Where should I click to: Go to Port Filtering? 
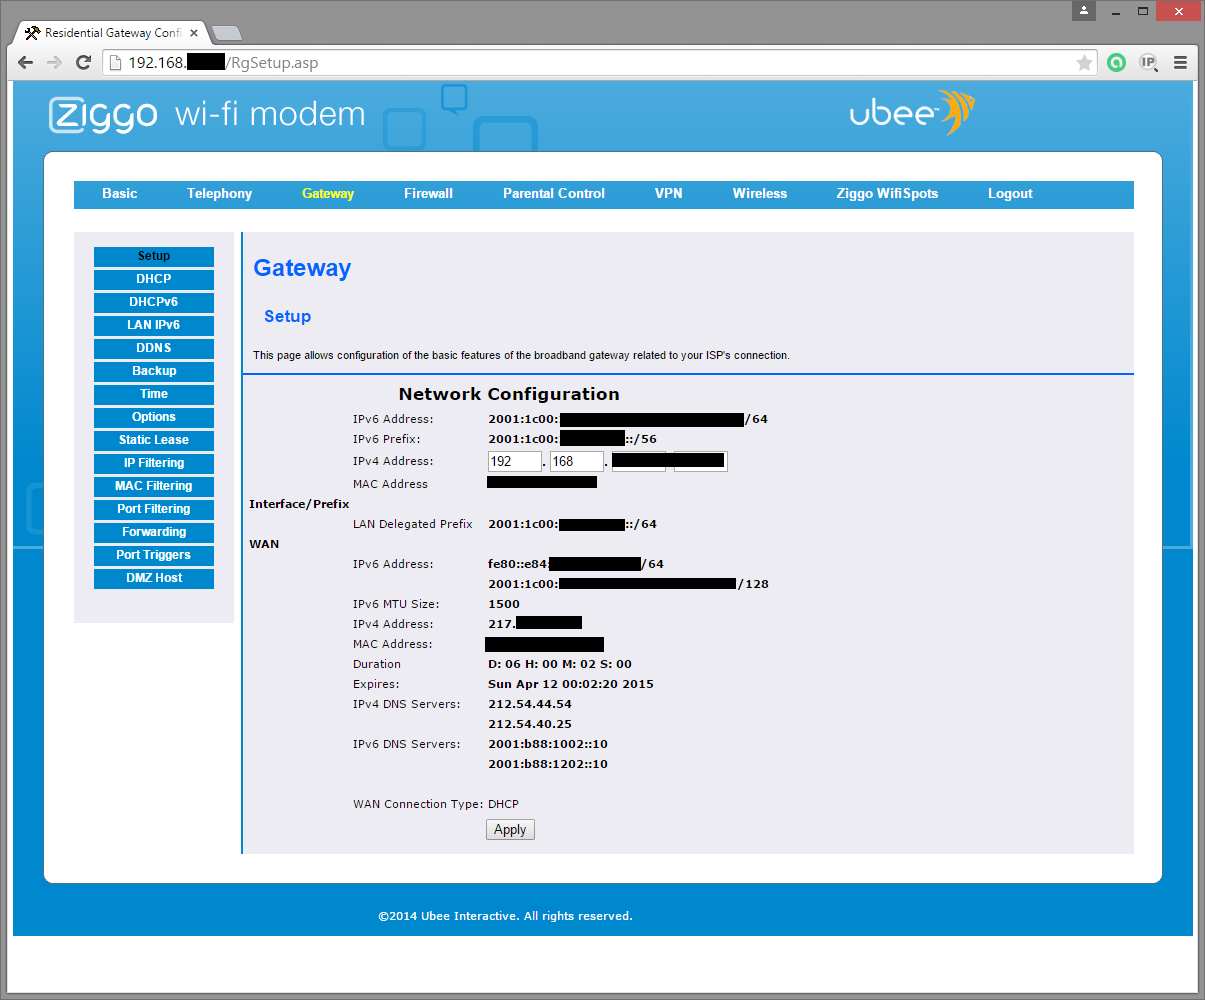(x=154, y=509)
